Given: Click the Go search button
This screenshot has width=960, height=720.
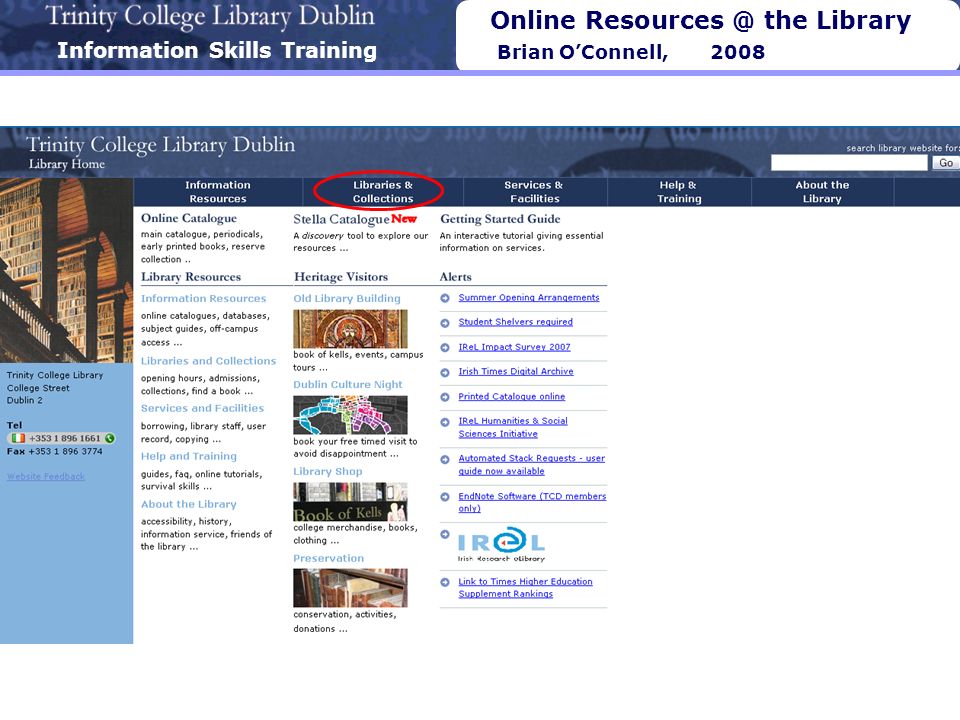Looking at the screenshot, I should click(945, 163).
